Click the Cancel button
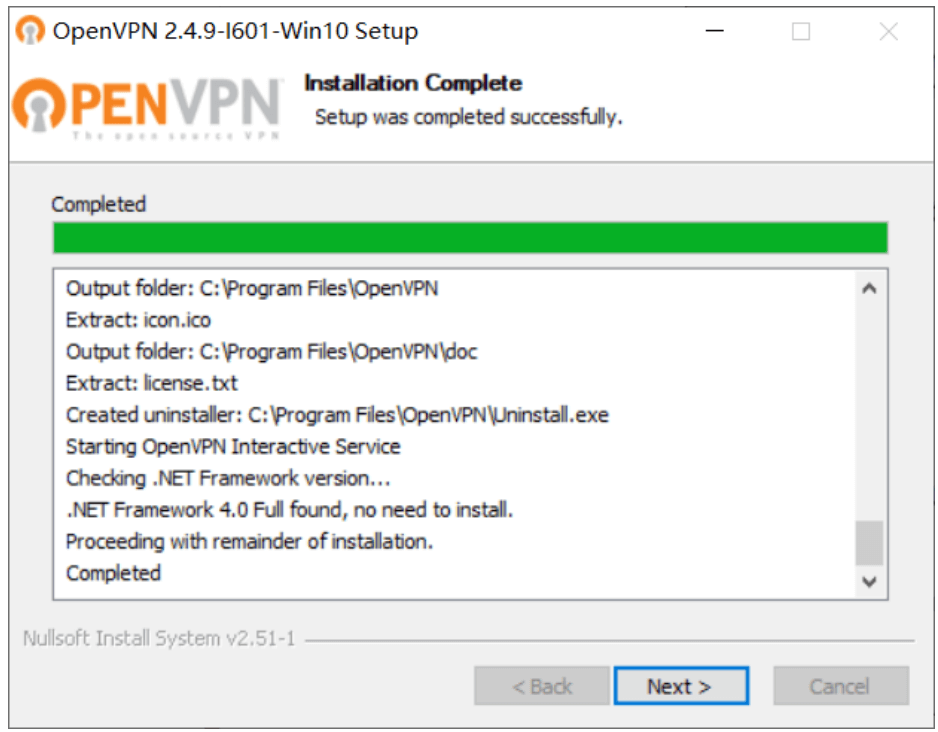The width and height of the screenshot is (938, 732). click(840, 686)
